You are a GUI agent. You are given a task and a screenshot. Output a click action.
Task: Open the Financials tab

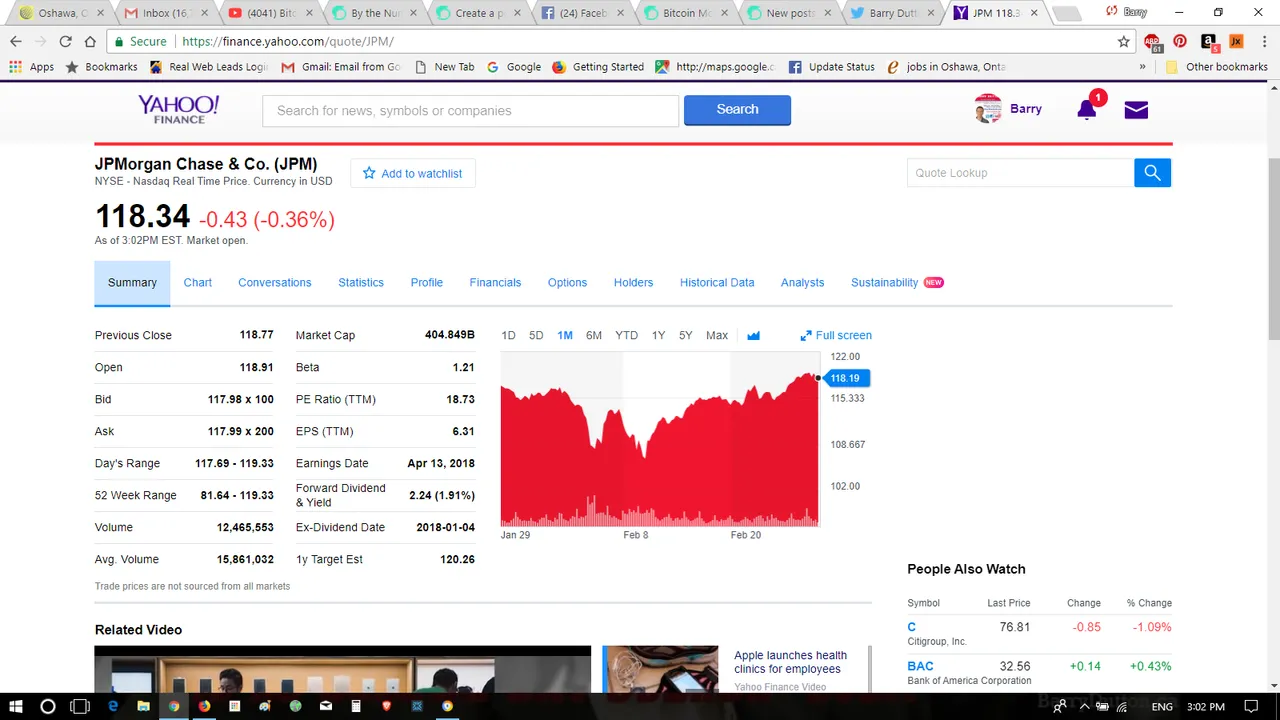click(495, 283)
